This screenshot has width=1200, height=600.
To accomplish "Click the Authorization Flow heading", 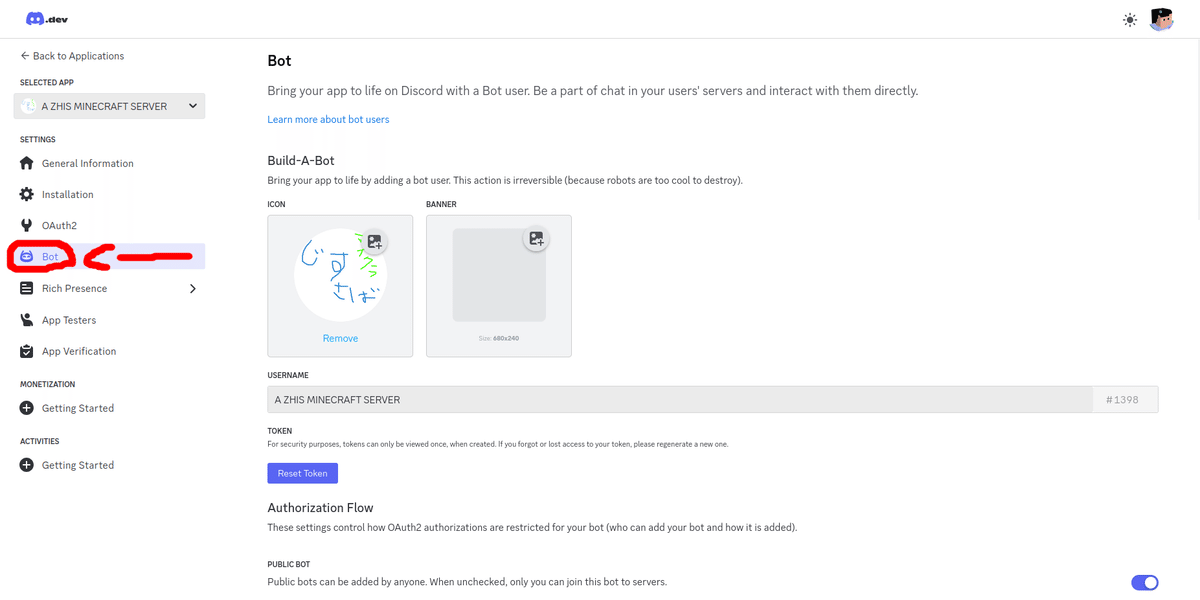I will 320,507.
